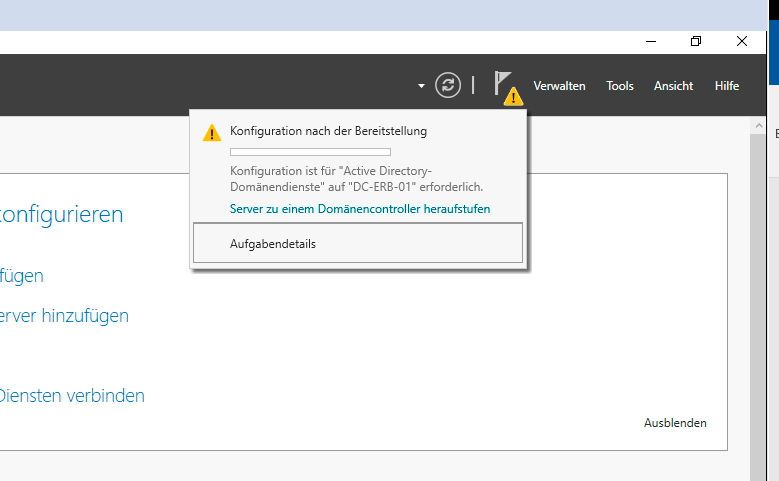779x481 pixels.
Task: Select the 'Konfiguration nach der Bereitstellung' title text
Action: [328, 131]
